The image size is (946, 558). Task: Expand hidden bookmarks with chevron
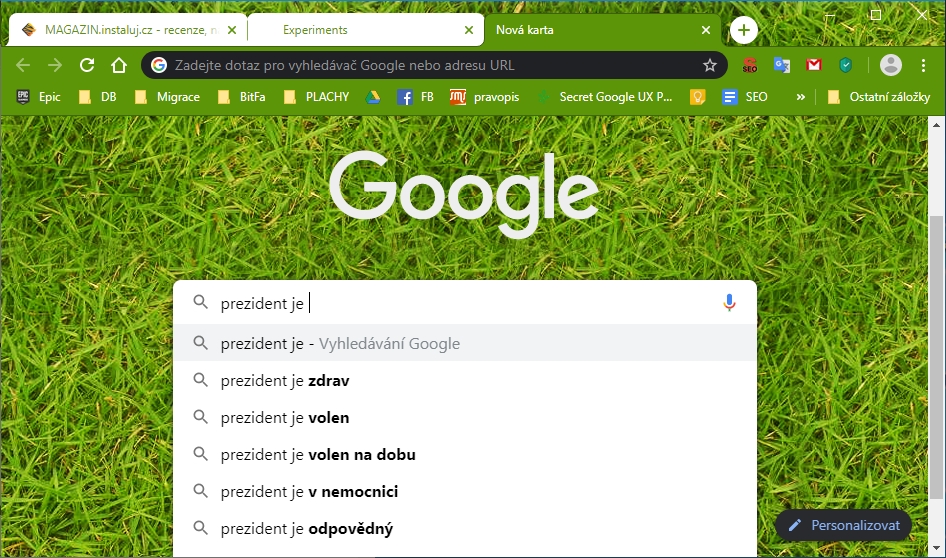[800, 97]
